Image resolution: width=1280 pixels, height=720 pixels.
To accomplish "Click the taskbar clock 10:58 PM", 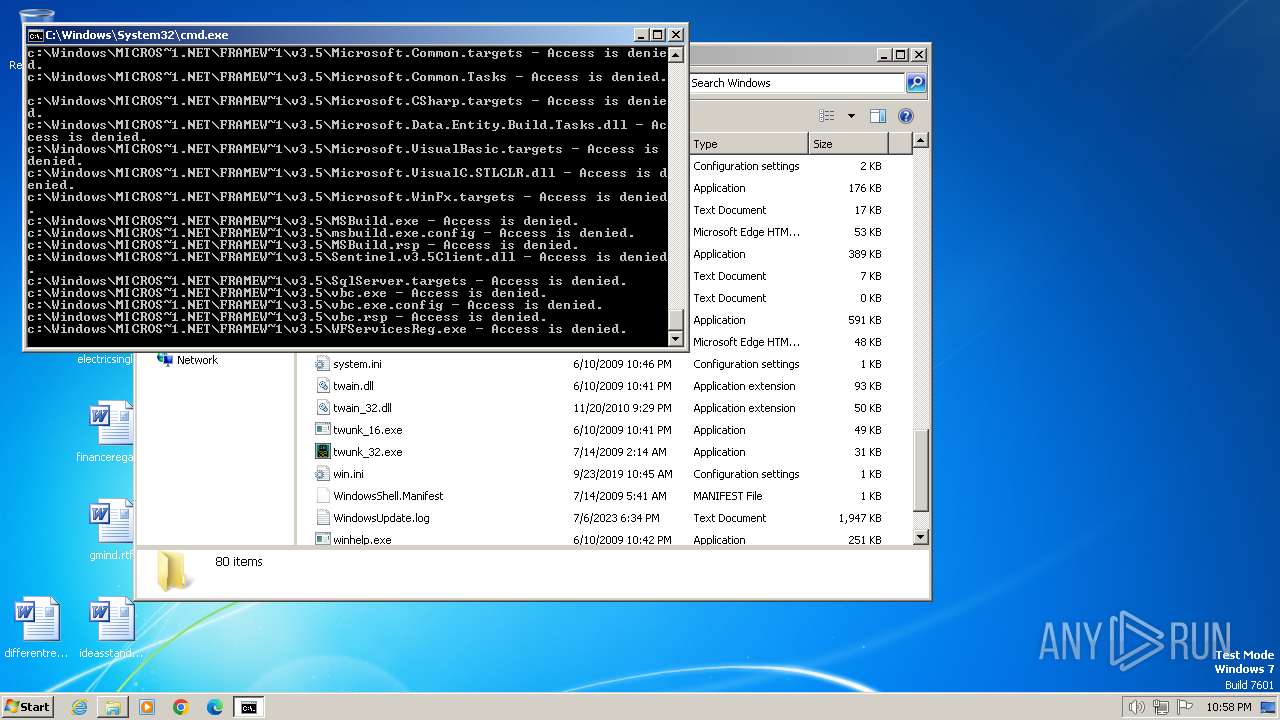I will tap(1229, 707).
